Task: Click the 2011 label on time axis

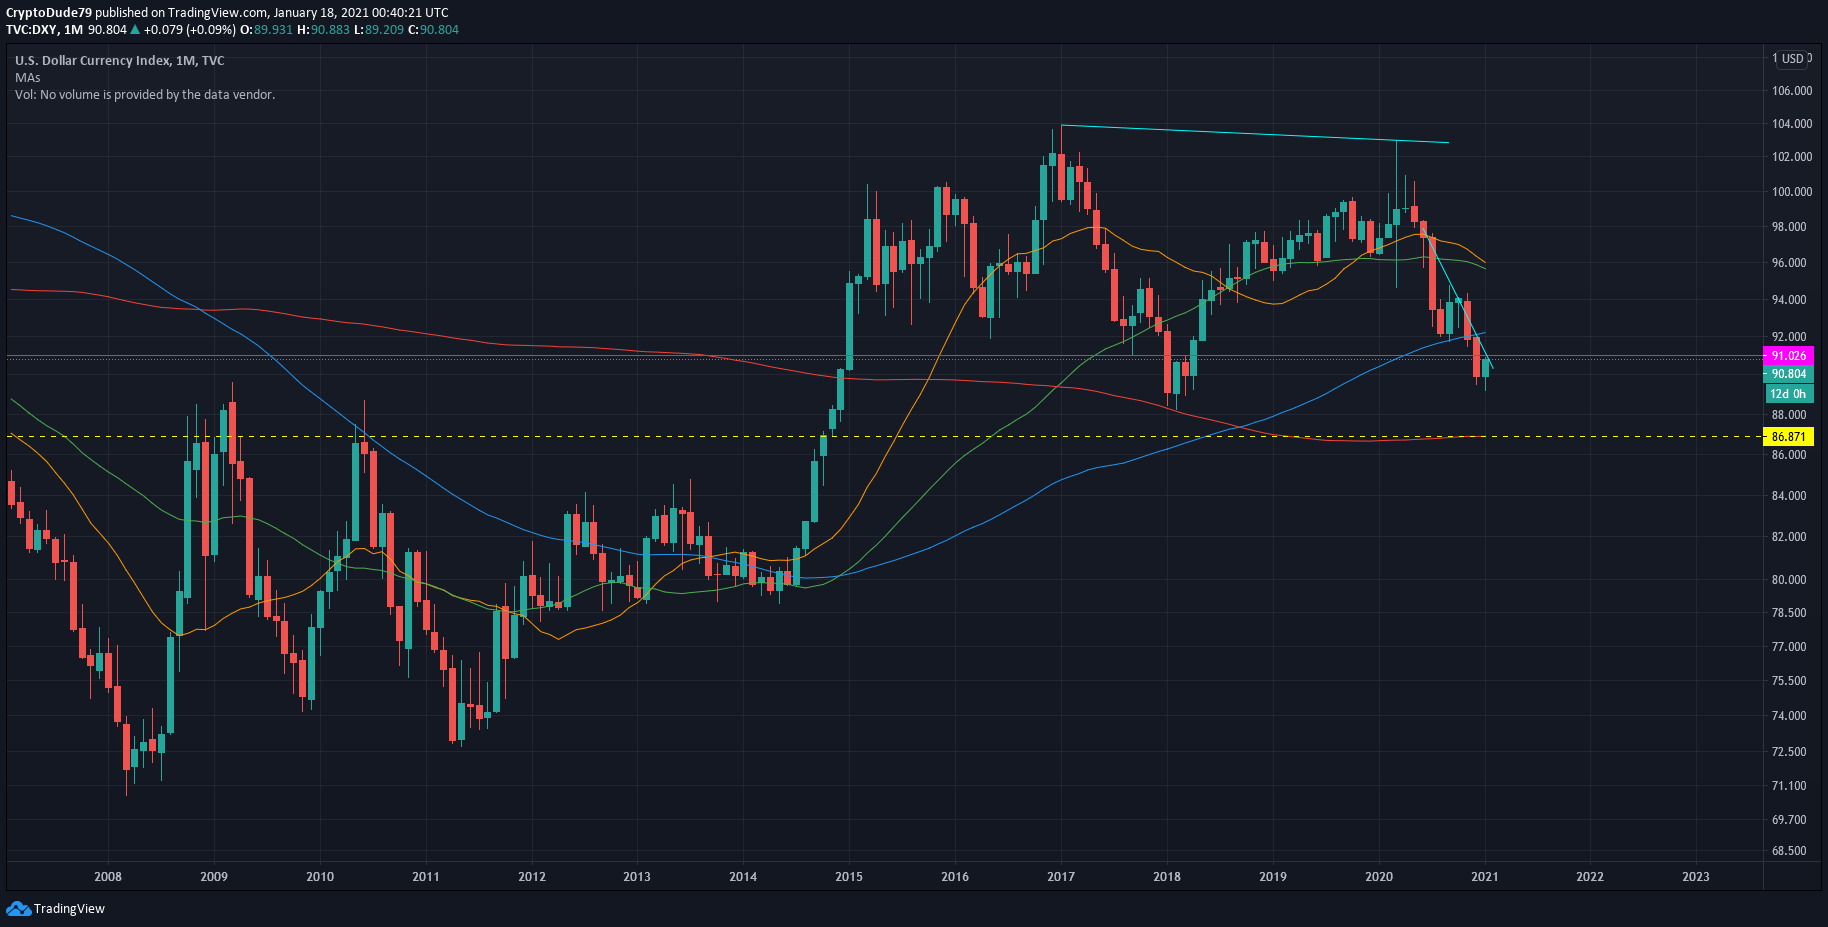Action: click(x=426, y=877)
